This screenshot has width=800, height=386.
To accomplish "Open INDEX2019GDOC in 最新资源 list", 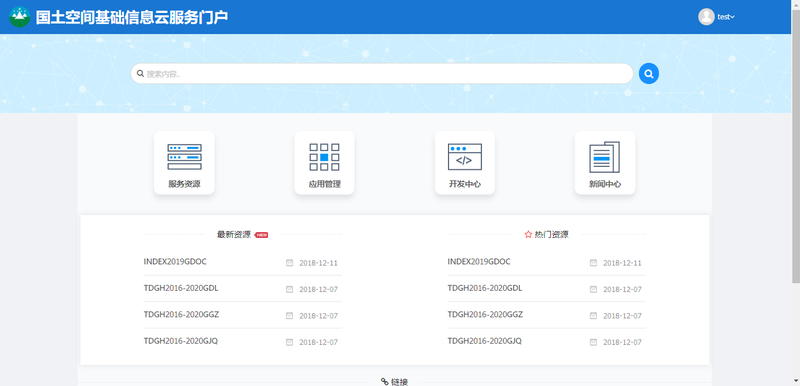I will (x=175, y=262).
